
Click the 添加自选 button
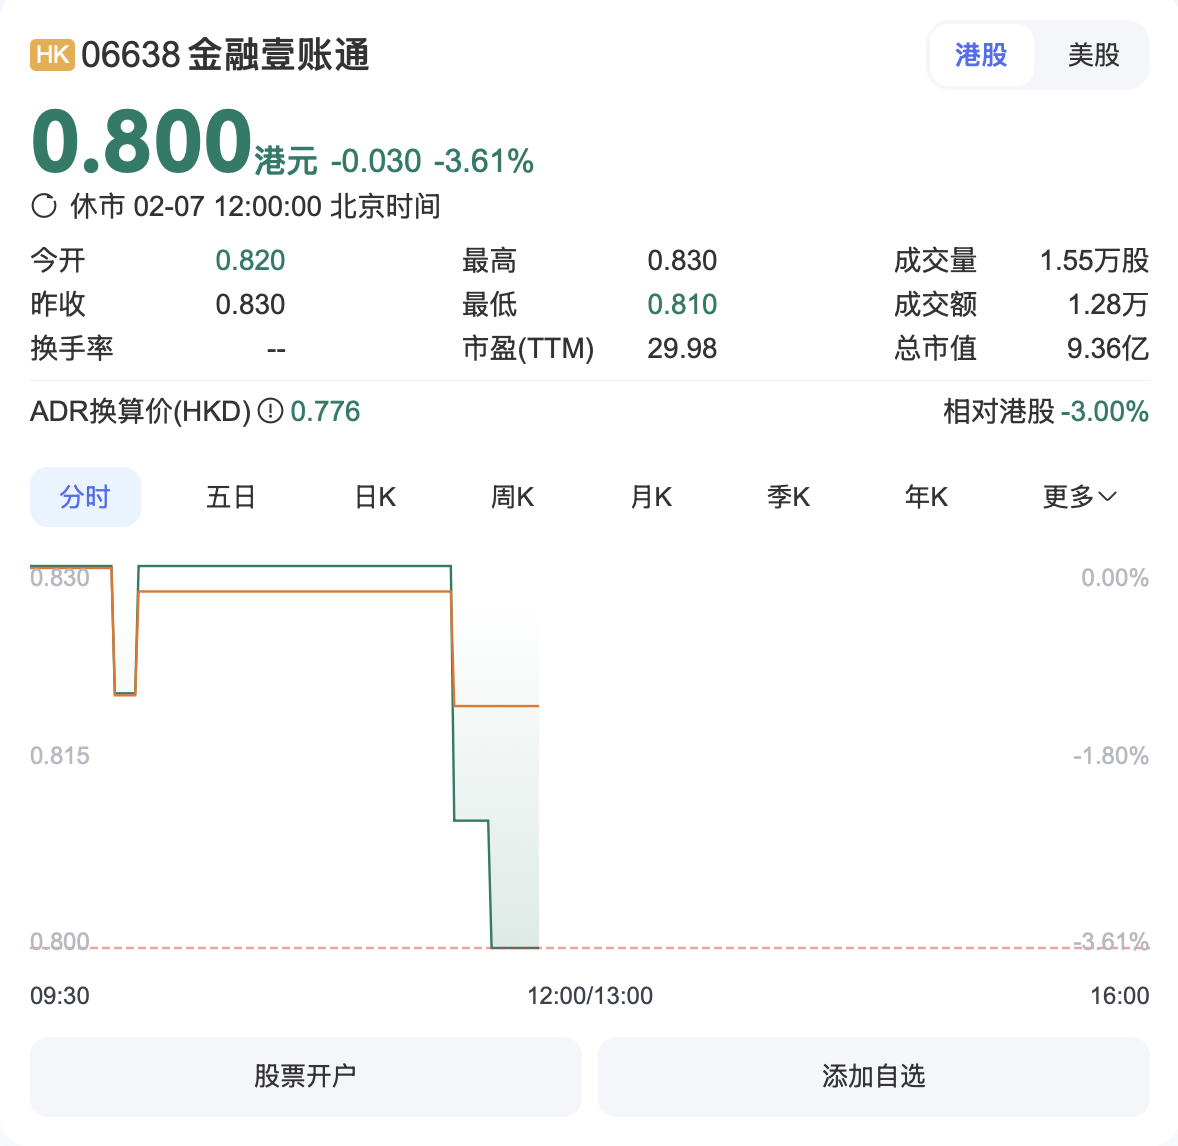click(x=872, y=1076)
